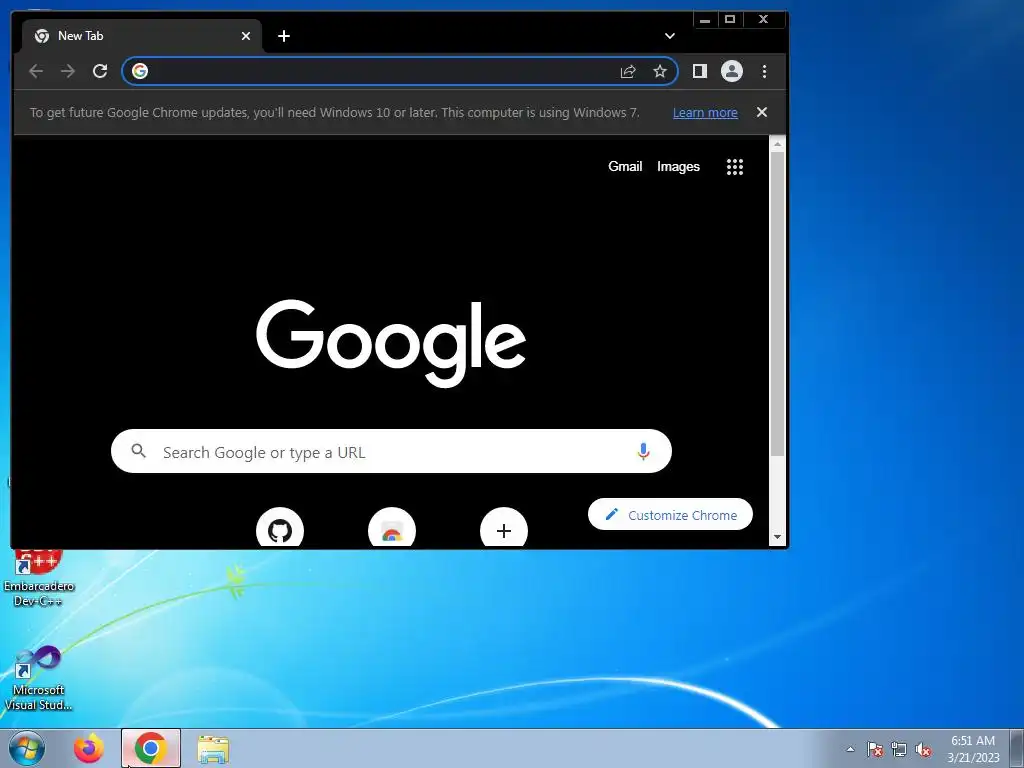Click the forward navigation arrow
This screenshot has height=768, width=1024.
coord(68,71)
